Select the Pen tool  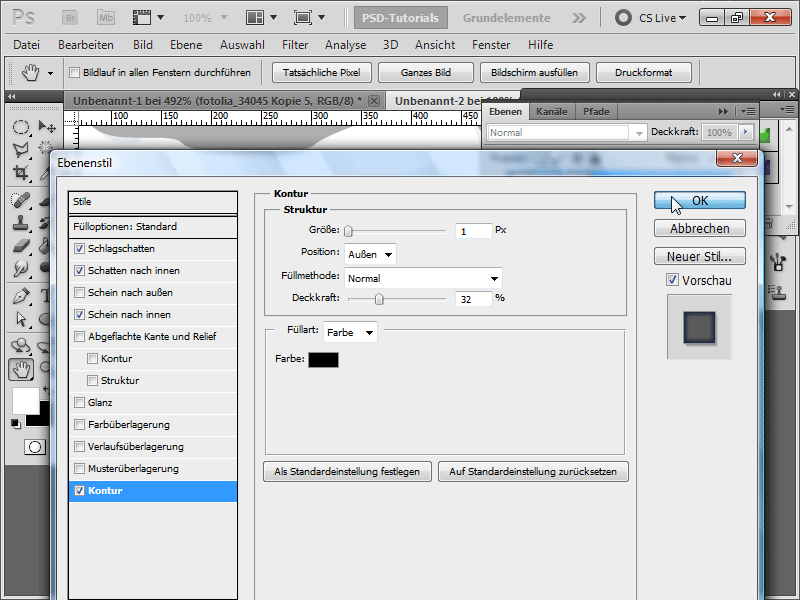click(x=20, y=296)
